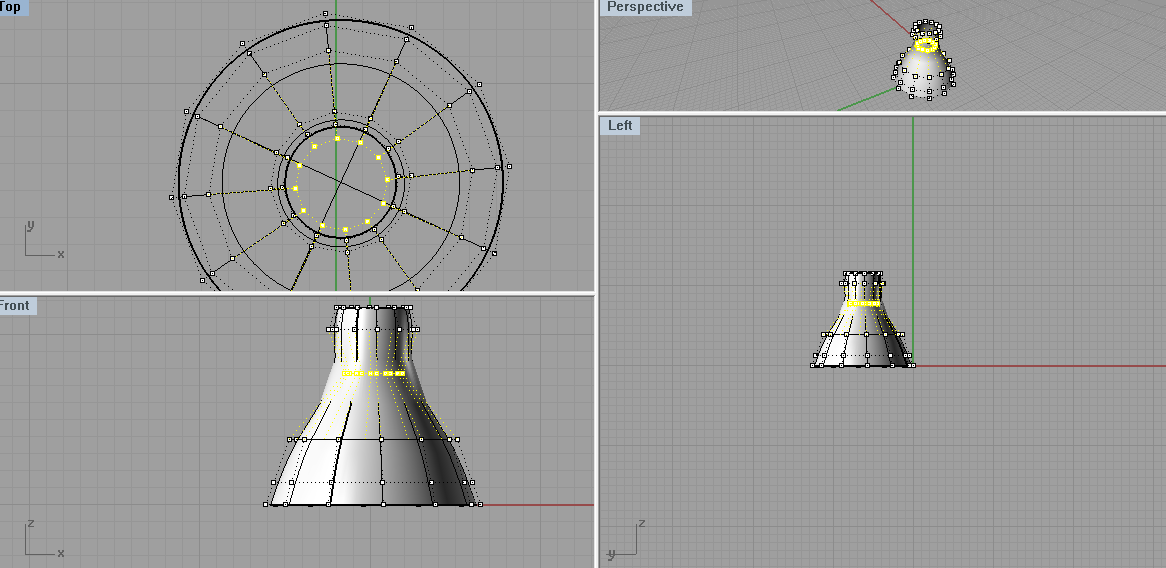Select the yellow control point ring in Top view
This screenshot has width=1166, height=568.
[341, 184]
